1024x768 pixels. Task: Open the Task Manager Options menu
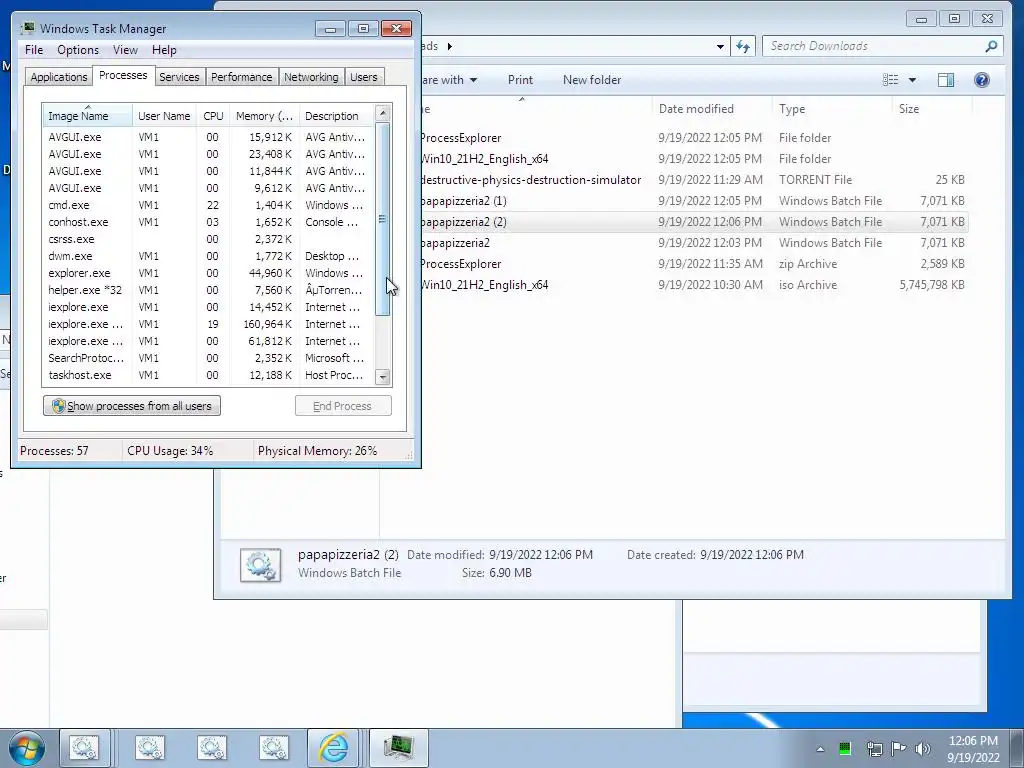point(78,50)
